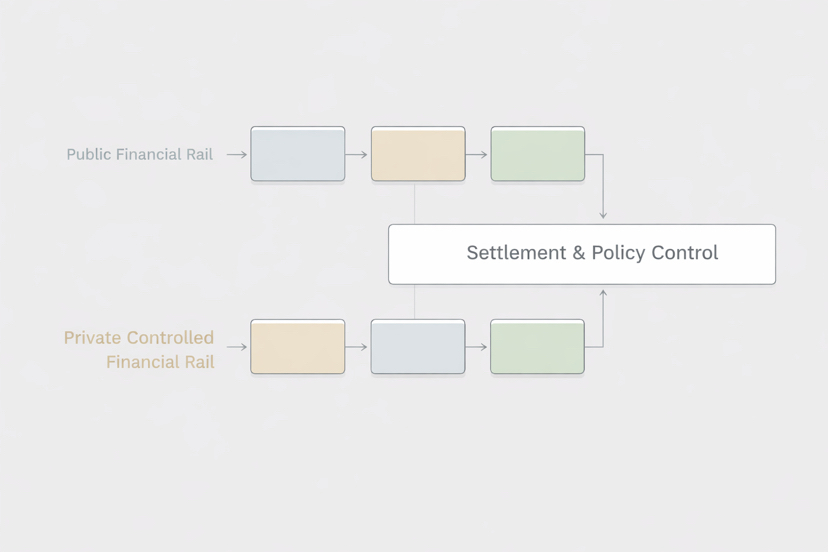Click the arrow right of Public Financial Rail label
The image size is (828, 552).
[236, 155]
